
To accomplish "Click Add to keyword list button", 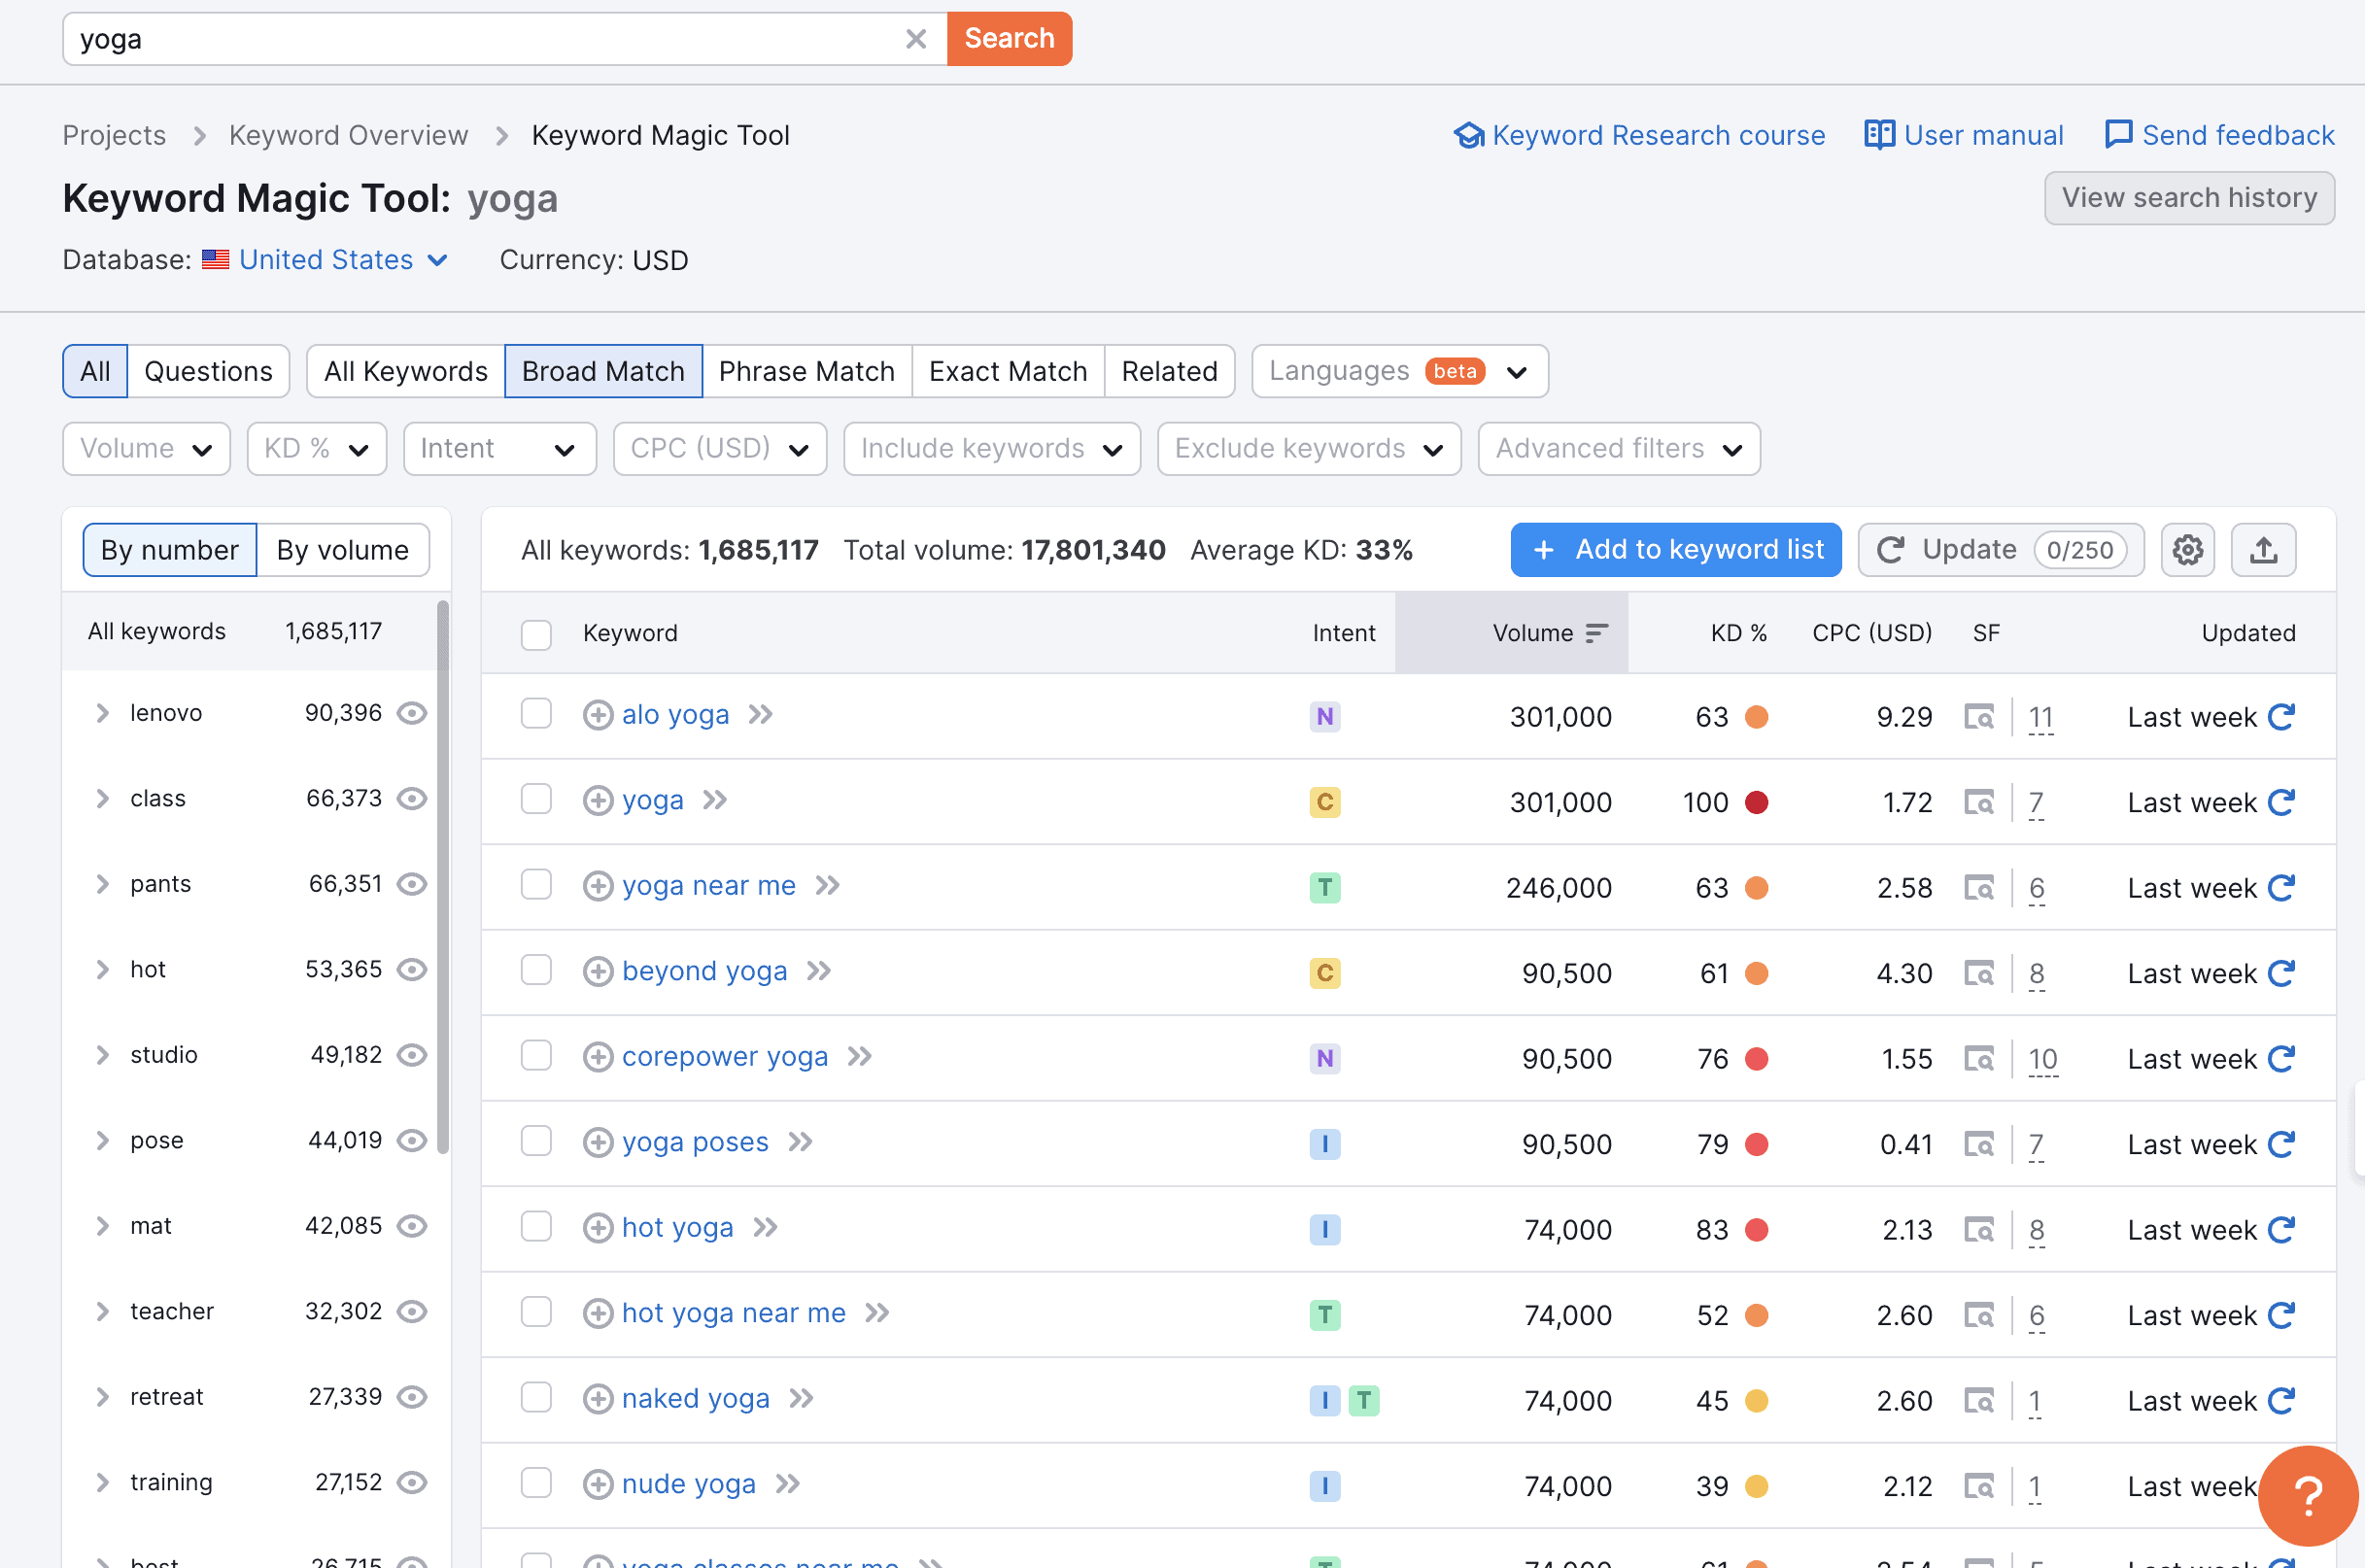I will [x=1675, y=550].
